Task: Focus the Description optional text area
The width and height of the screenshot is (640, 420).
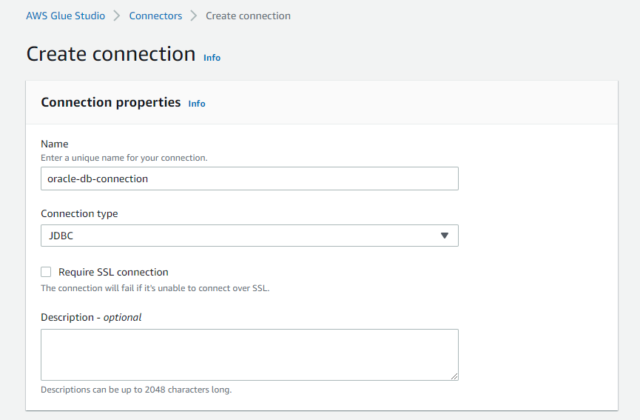Action: (x=249, y=355)
